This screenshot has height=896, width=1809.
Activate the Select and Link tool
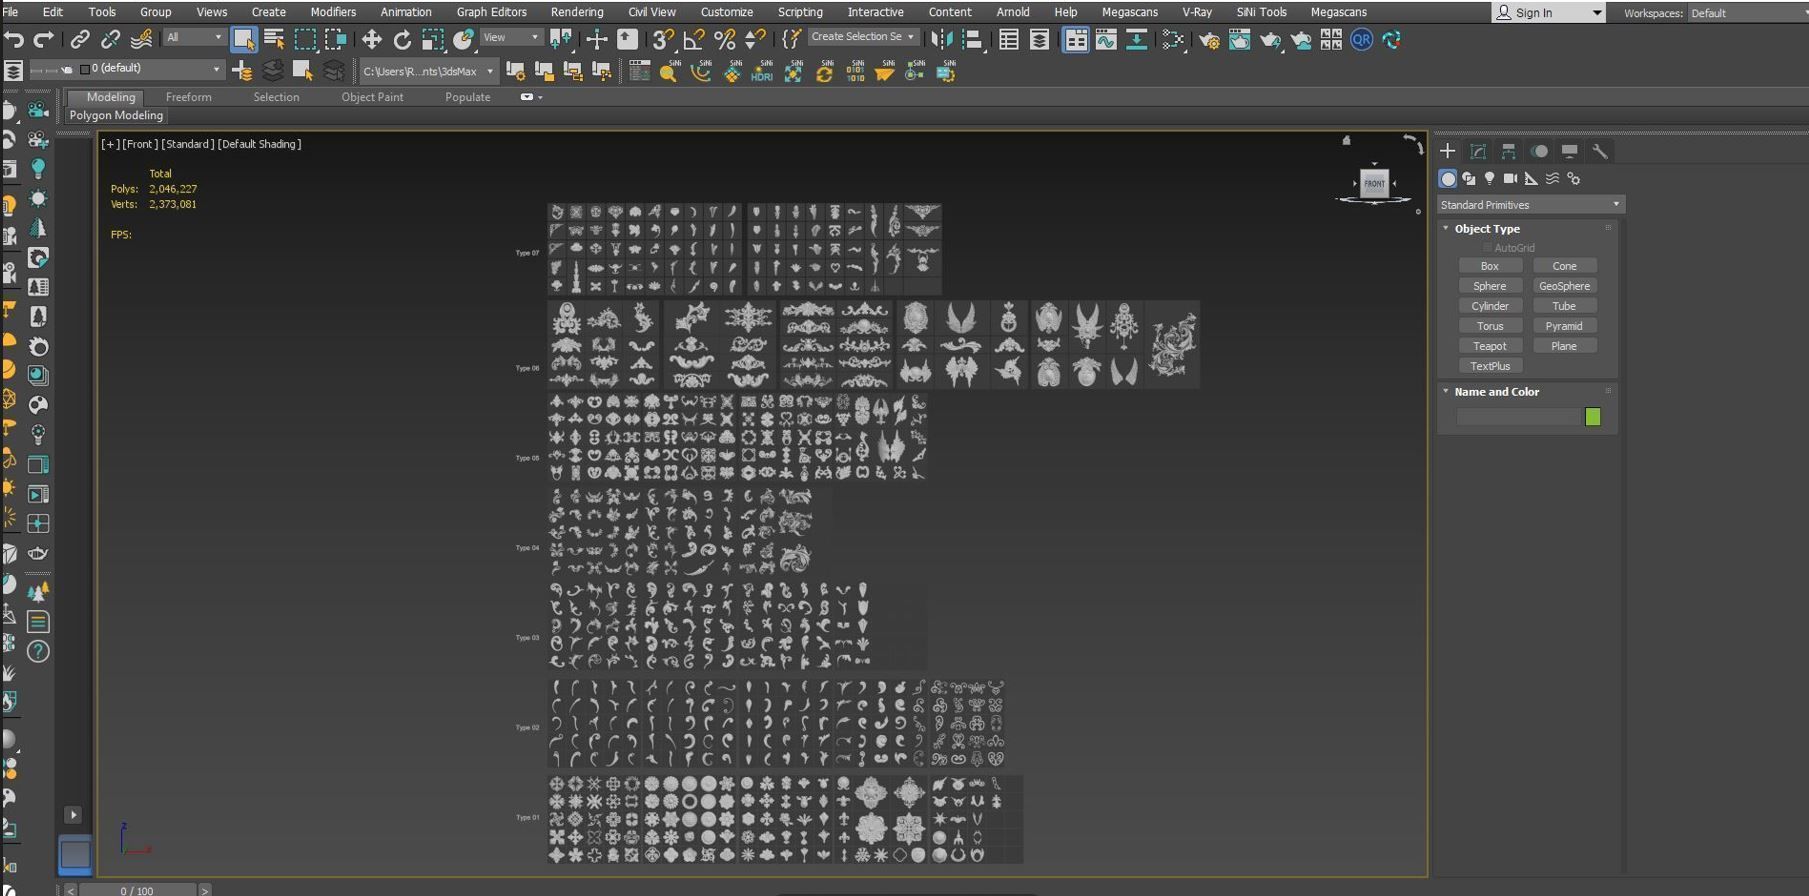pos(79,39)
